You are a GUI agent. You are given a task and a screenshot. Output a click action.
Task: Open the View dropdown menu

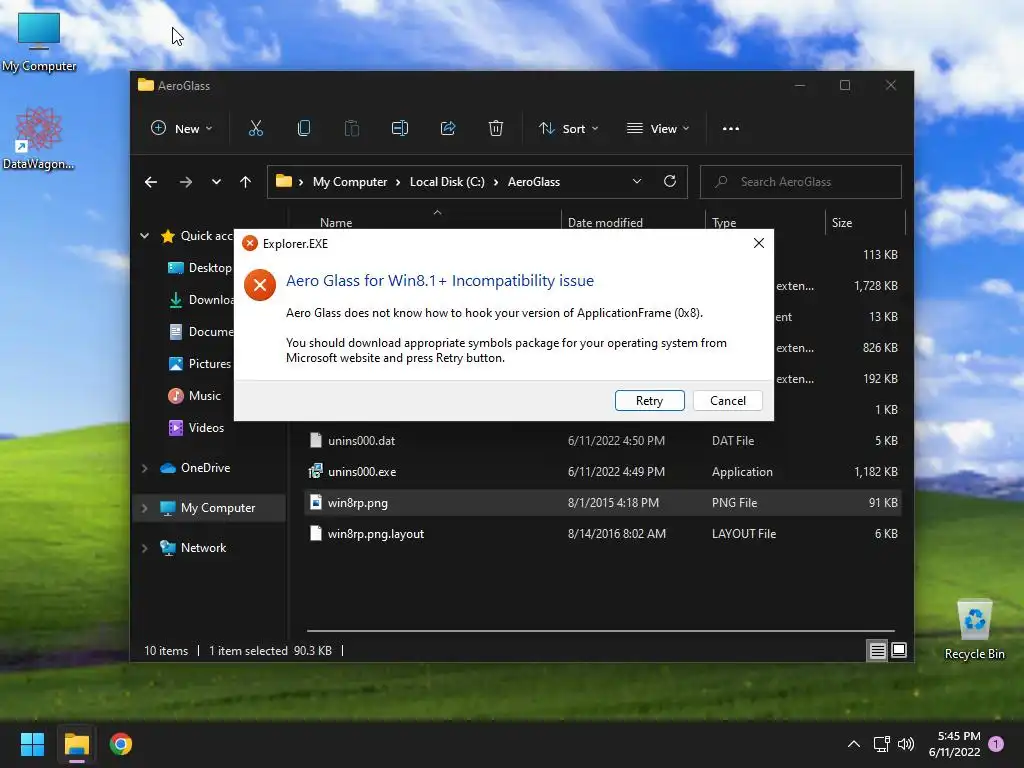658,129
